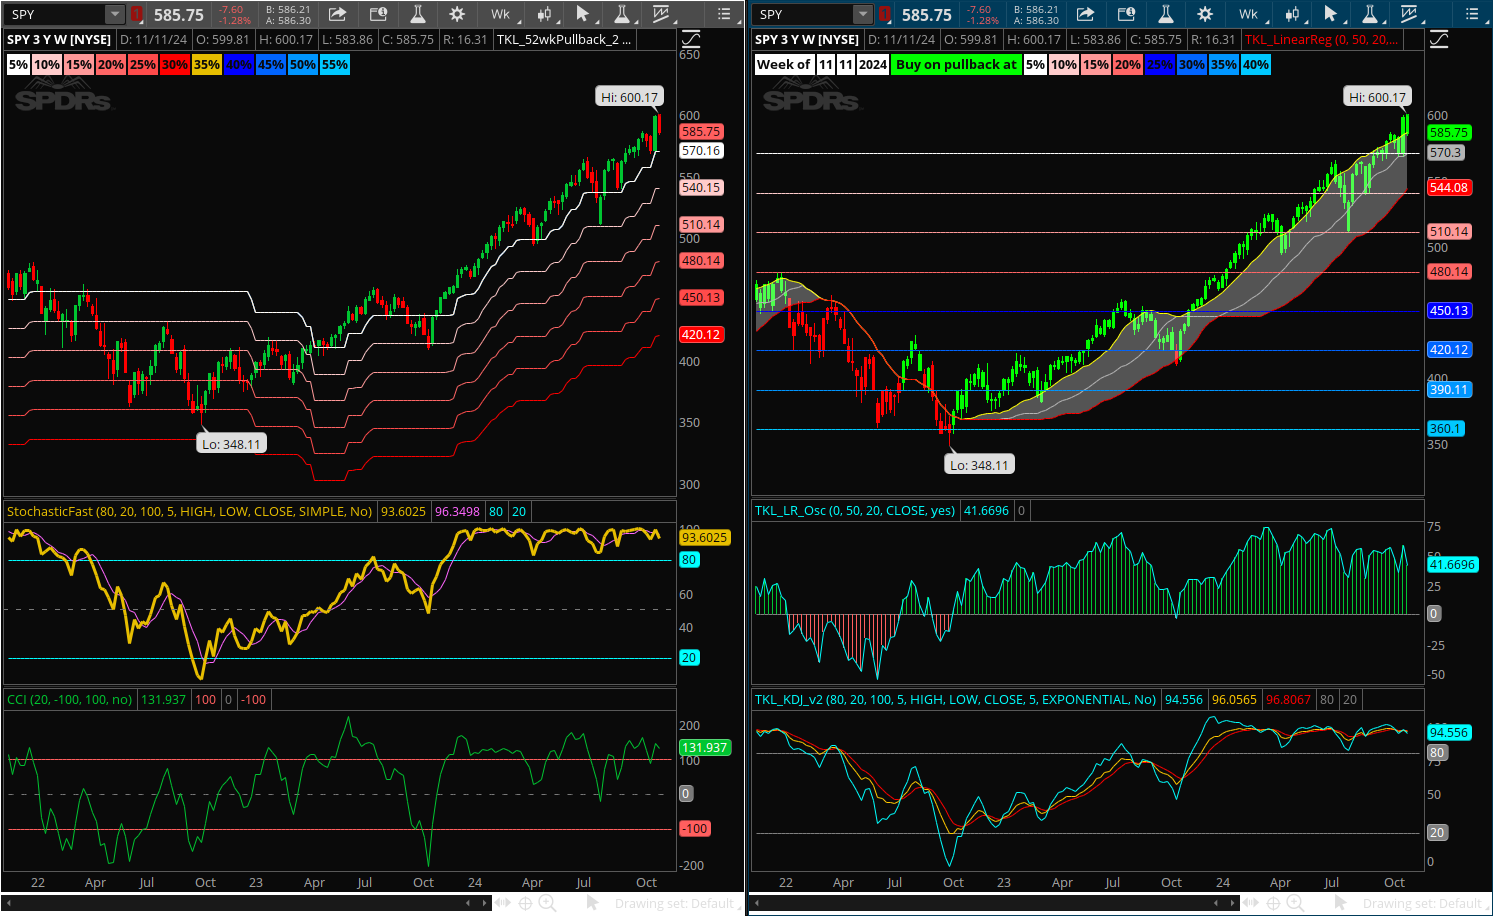The height and width of the screenshot is (916, 1493).
Task: Click the zoom magnifier icon below the left chart
Action: [x=547, y=903]
